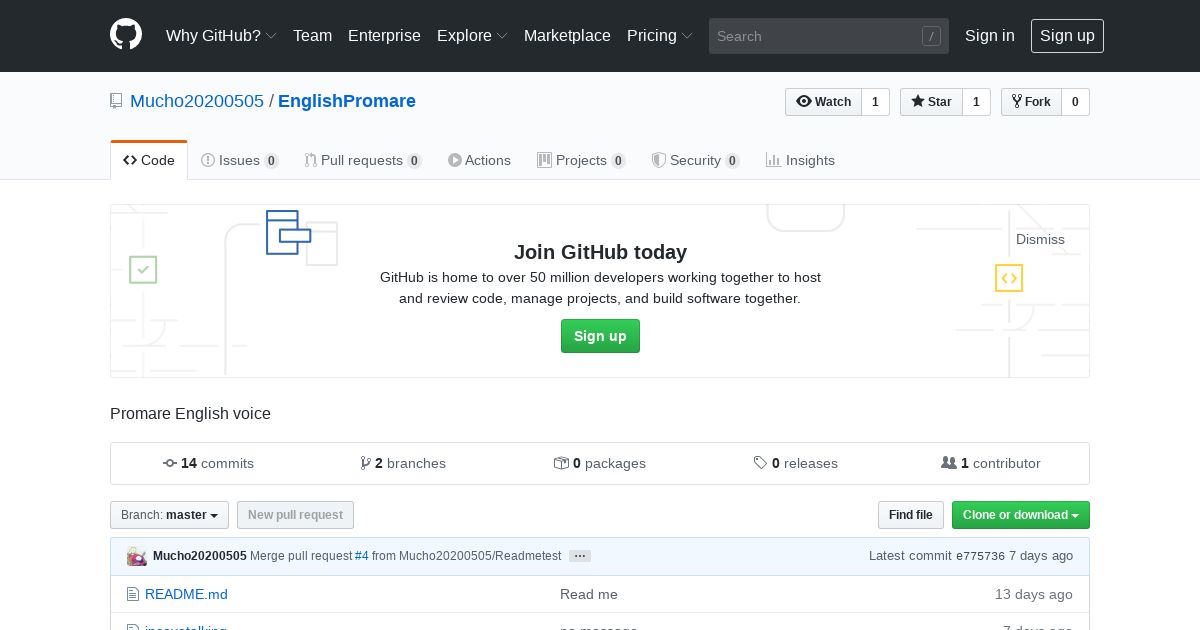Click the Sign in link
Viewport: 1200px width, 630px height.
[x=990, y=35]
